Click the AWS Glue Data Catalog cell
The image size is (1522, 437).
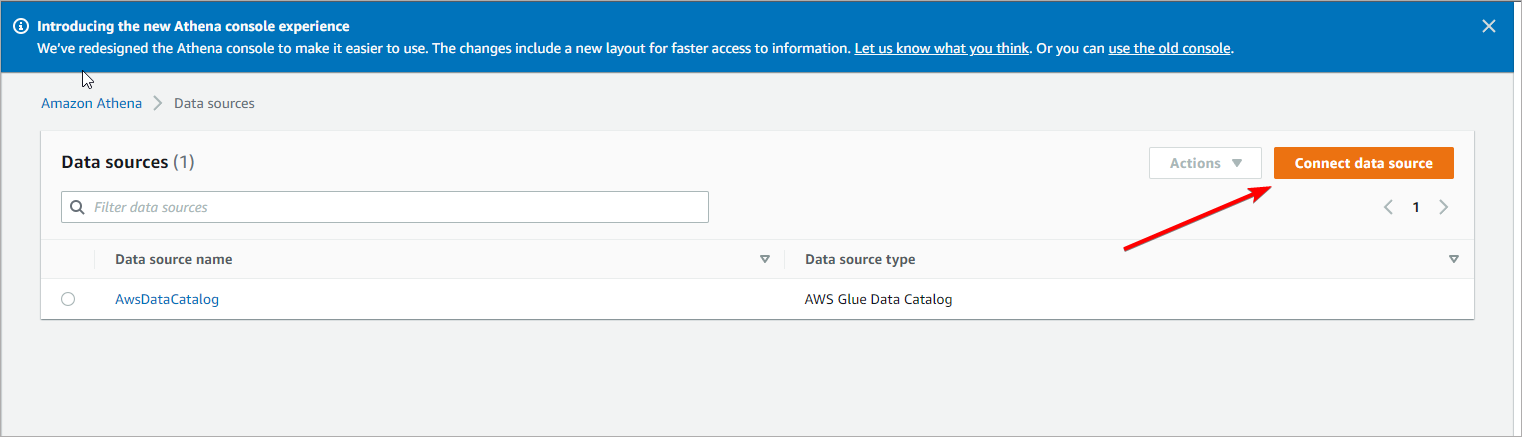pyautogui.click(x=878, y=299)
